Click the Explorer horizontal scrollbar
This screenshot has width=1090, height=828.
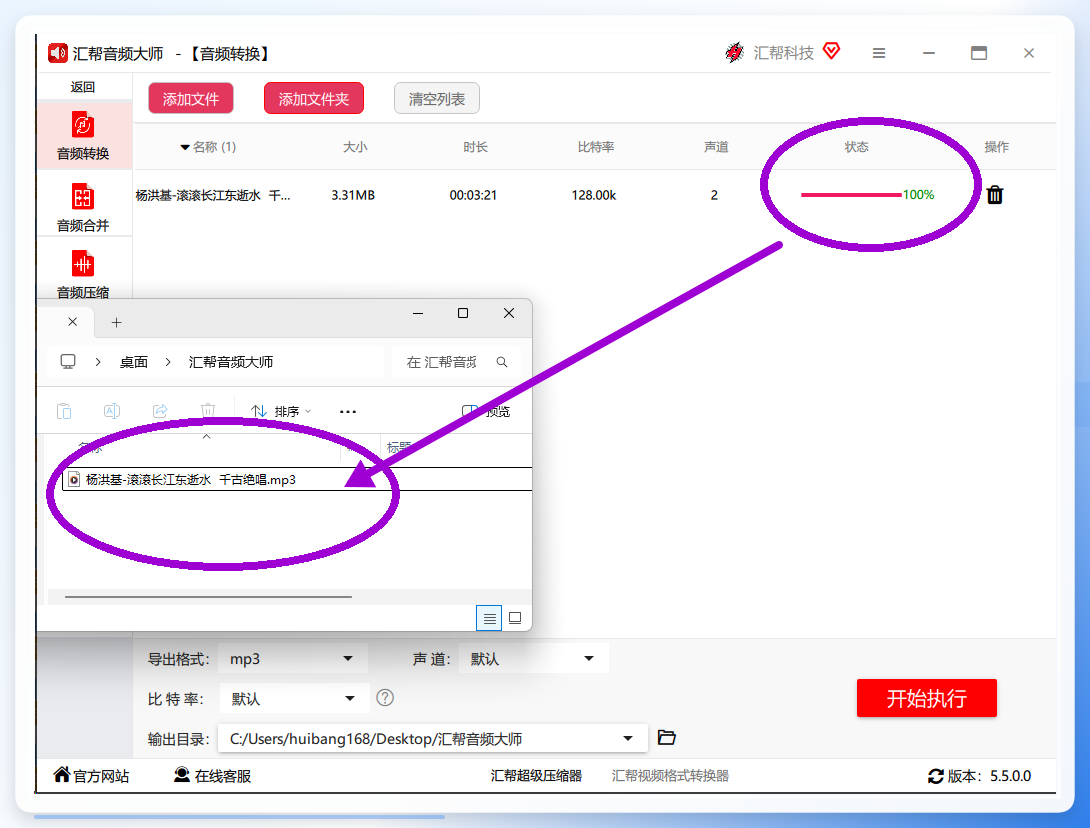click(209, 596)
